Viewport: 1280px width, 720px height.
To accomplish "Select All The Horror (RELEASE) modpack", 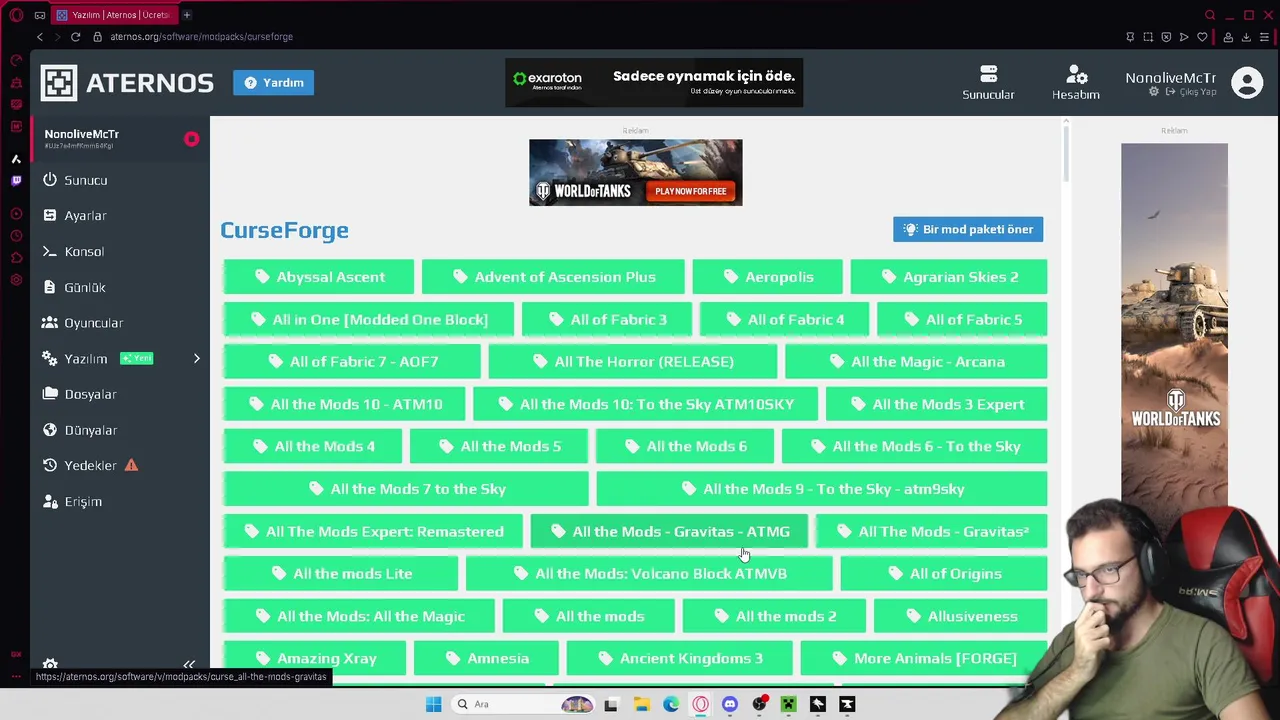I will [x=632, y=362].
